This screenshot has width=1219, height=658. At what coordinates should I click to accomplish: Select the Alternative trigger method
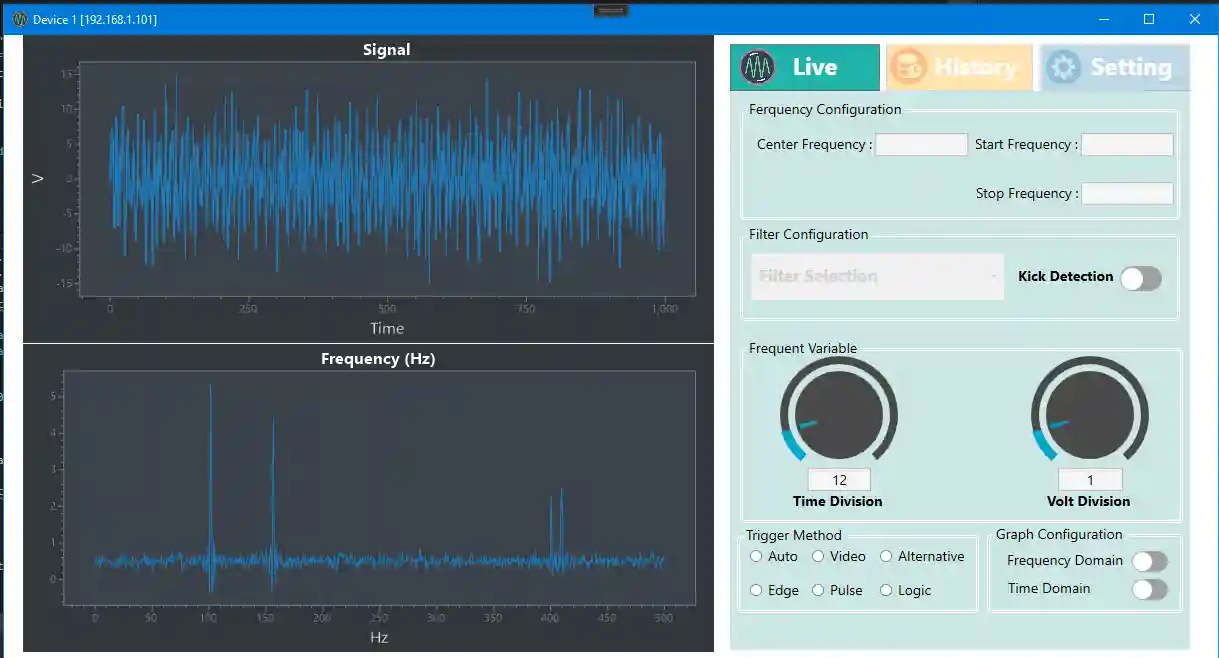coord(886,556)
